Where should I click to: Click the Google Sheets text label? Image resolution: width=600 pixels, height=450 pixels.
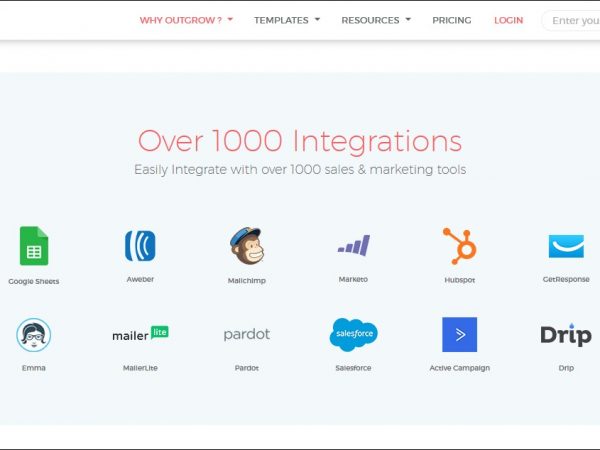pyautogui.click(x=34, y=281)
